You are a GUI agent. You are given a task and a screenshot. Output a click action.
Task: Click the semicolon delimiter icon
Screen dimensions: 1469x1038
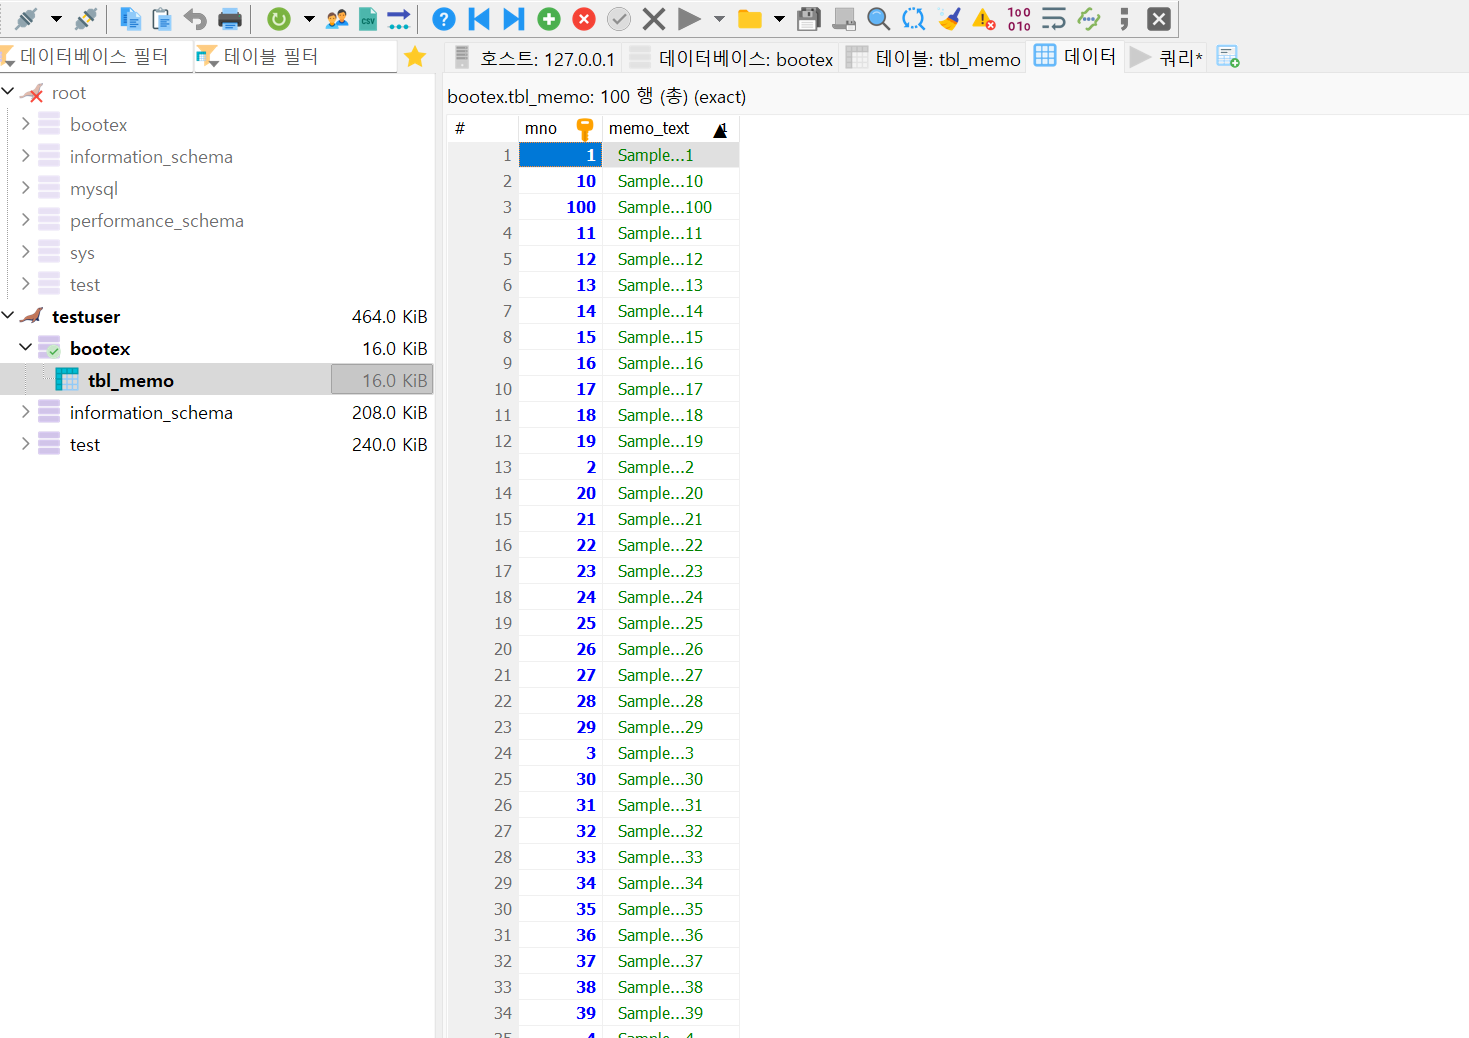coord(1124,18)
